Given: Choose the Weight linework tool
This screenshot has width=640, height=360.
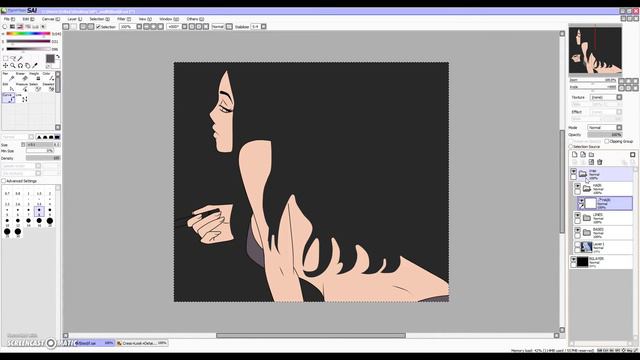Looking at the screenshot, I should 35,76.
